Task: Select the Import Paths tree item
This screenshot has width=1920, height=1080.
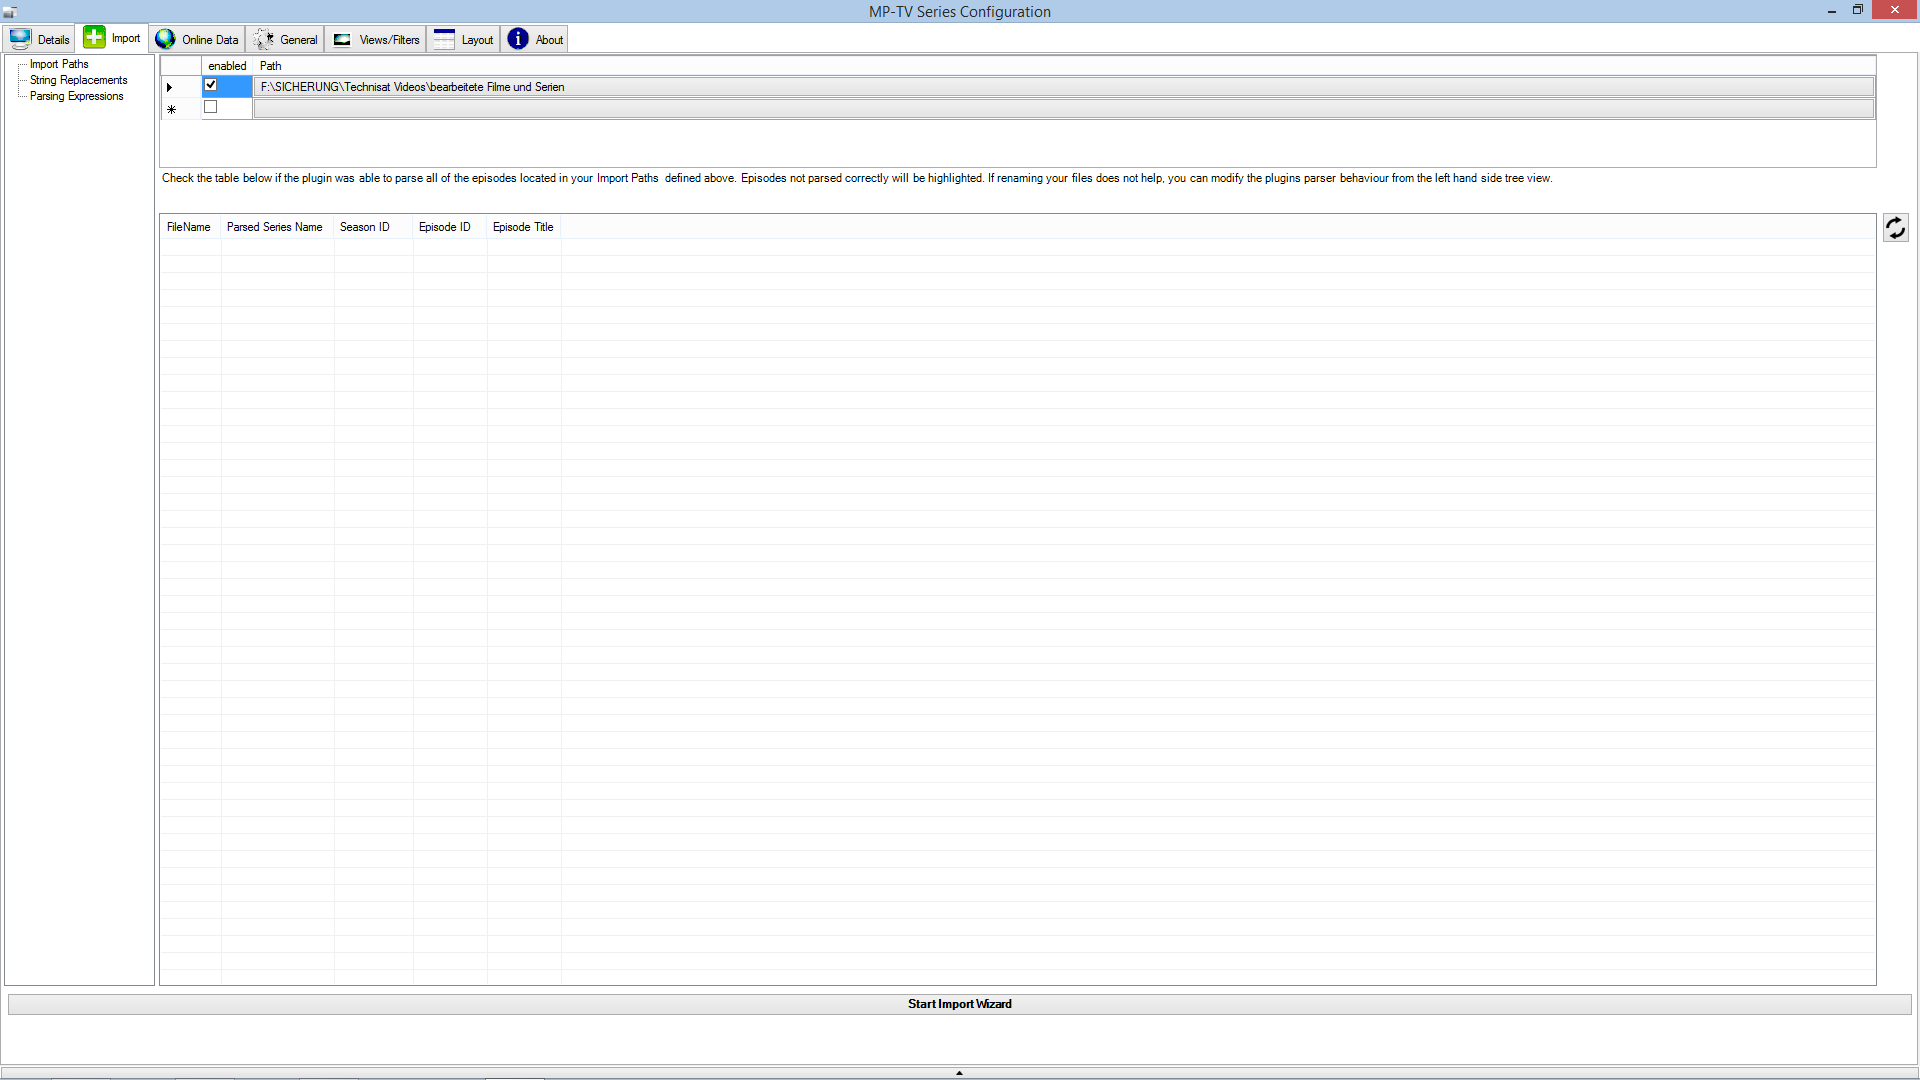Action: (59, 64)
